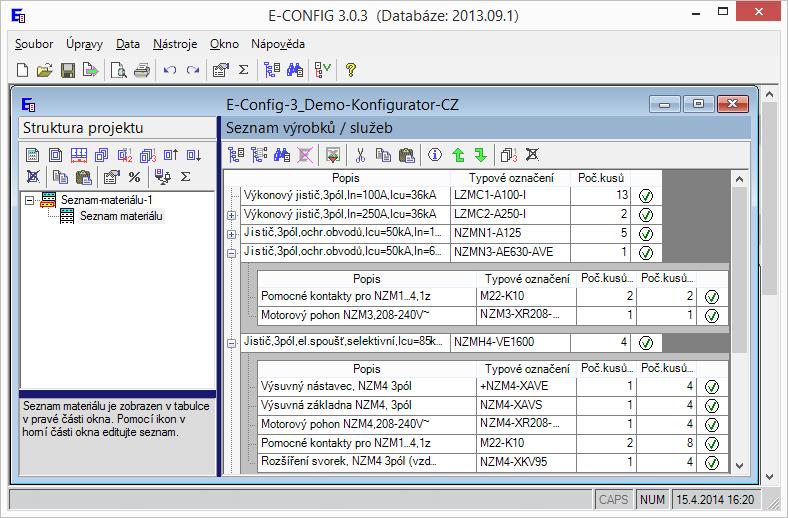The image size is (788, 518).
Task: Click the printer icon in main toolbar
Action: (142, 70)
